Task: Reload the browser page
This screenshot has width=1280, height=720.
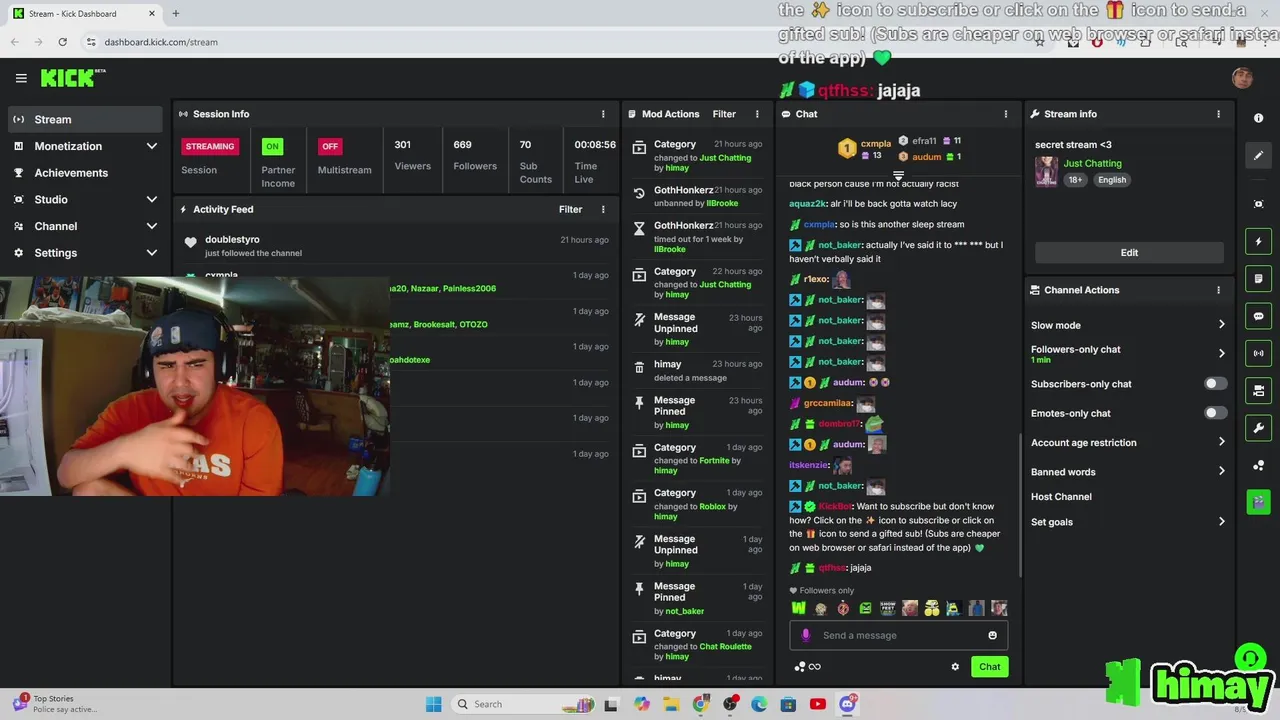Action: [x=62, y=42]
